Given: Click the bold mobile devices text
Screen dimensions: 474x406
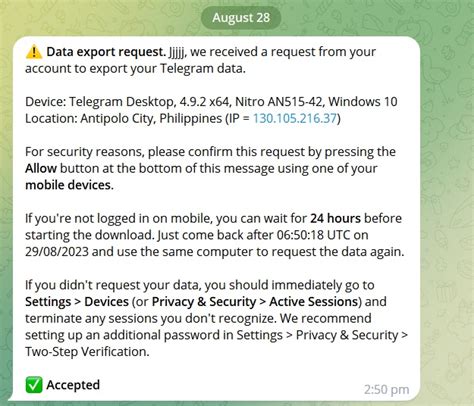Looking at the screenshot, I should coord(69,185).
